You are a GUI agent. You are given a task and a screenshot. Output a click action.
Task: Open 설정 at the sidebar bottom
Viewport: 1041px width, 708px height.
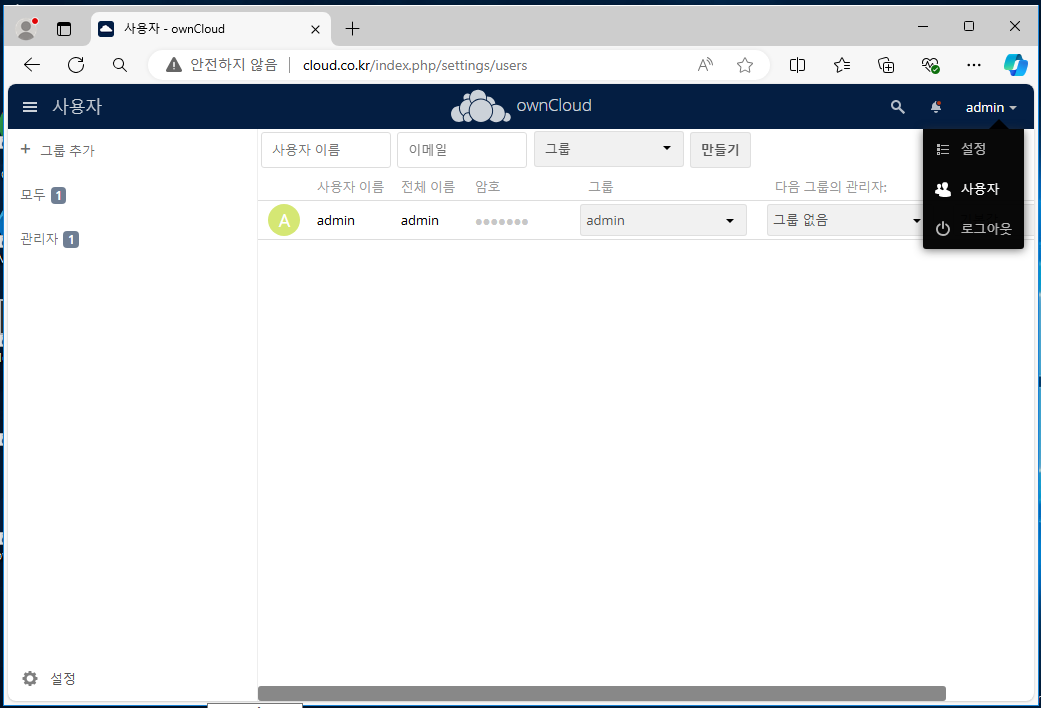[62, 678]
